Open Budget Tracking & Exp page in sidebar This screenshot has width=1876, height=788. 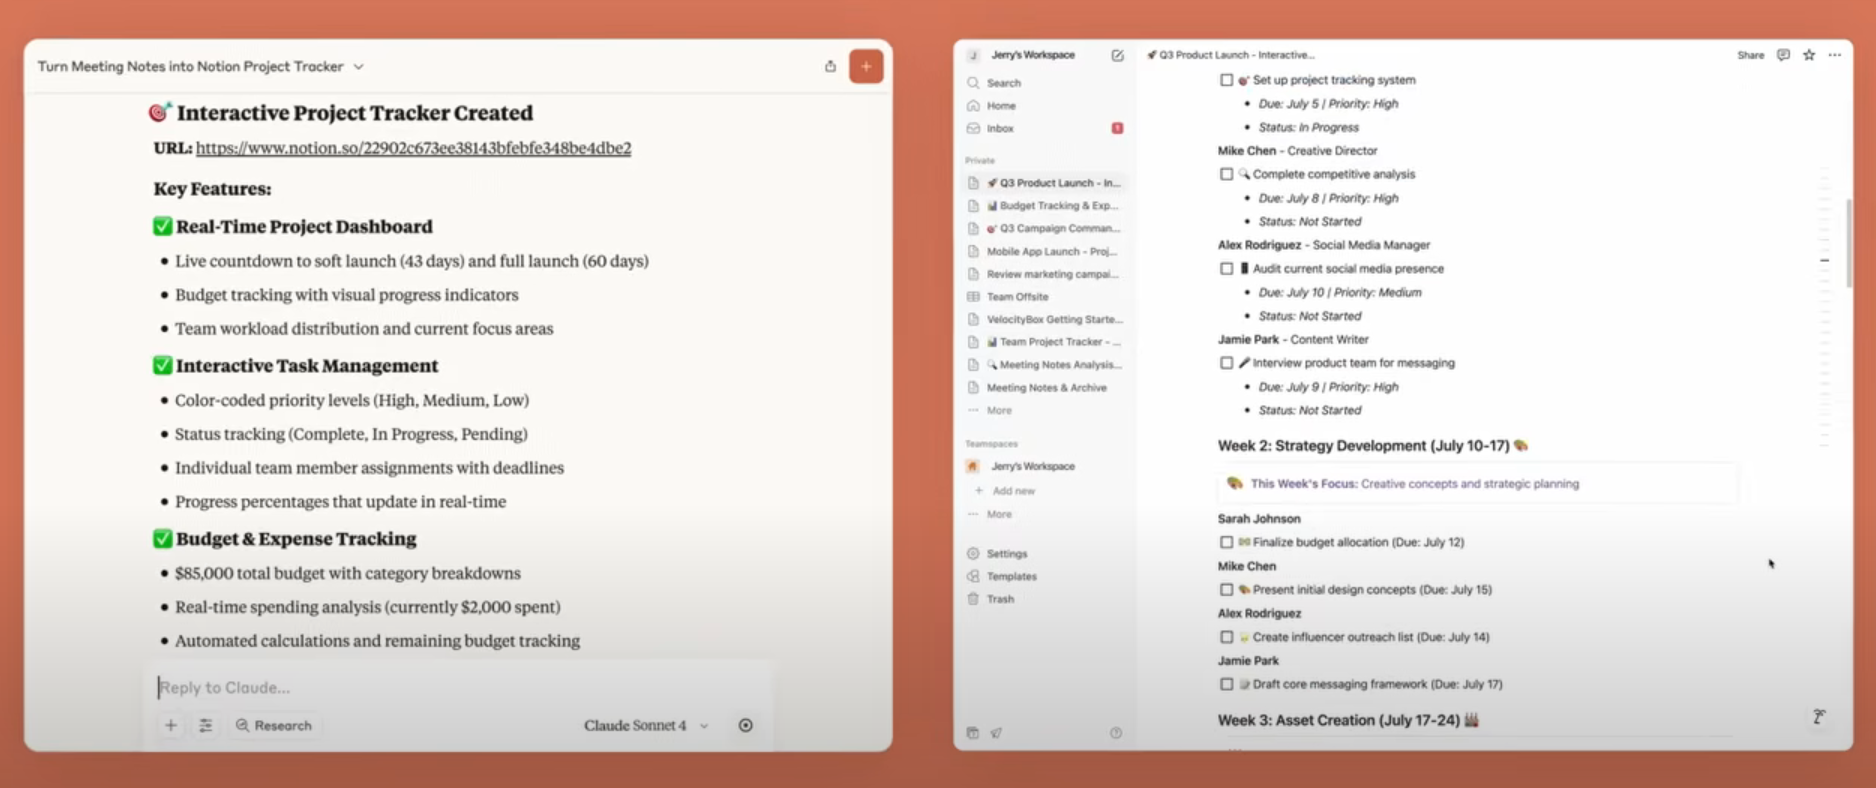click(1046, 206)
